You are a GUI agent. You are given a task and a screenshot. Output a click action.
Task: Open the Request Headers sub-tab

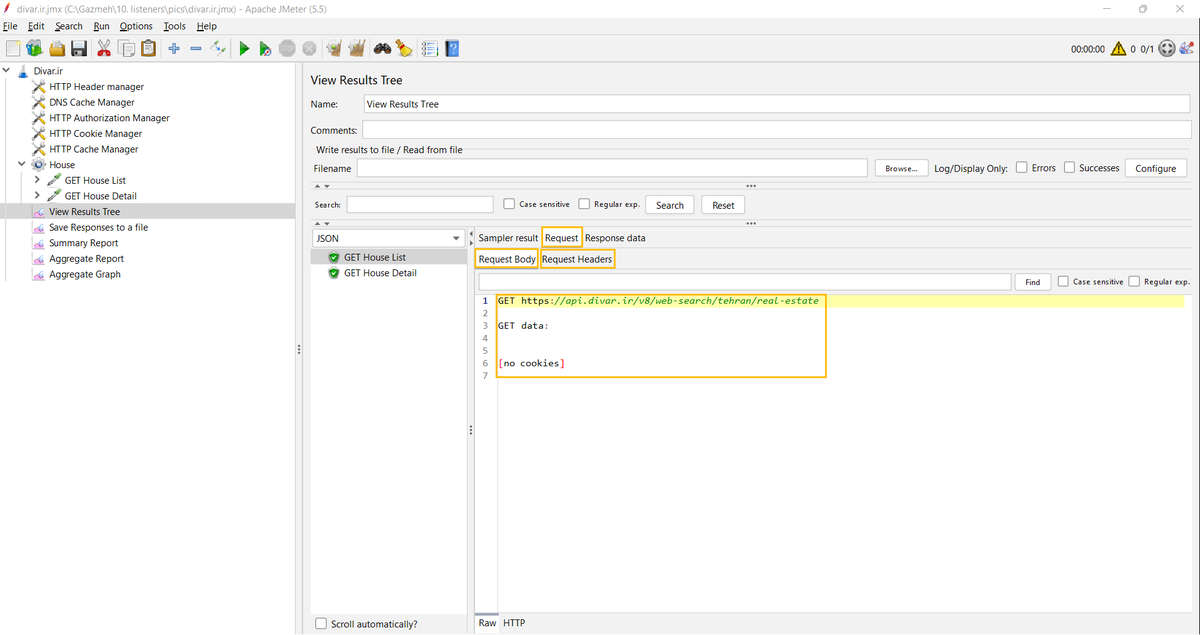(x=577, y=259)
